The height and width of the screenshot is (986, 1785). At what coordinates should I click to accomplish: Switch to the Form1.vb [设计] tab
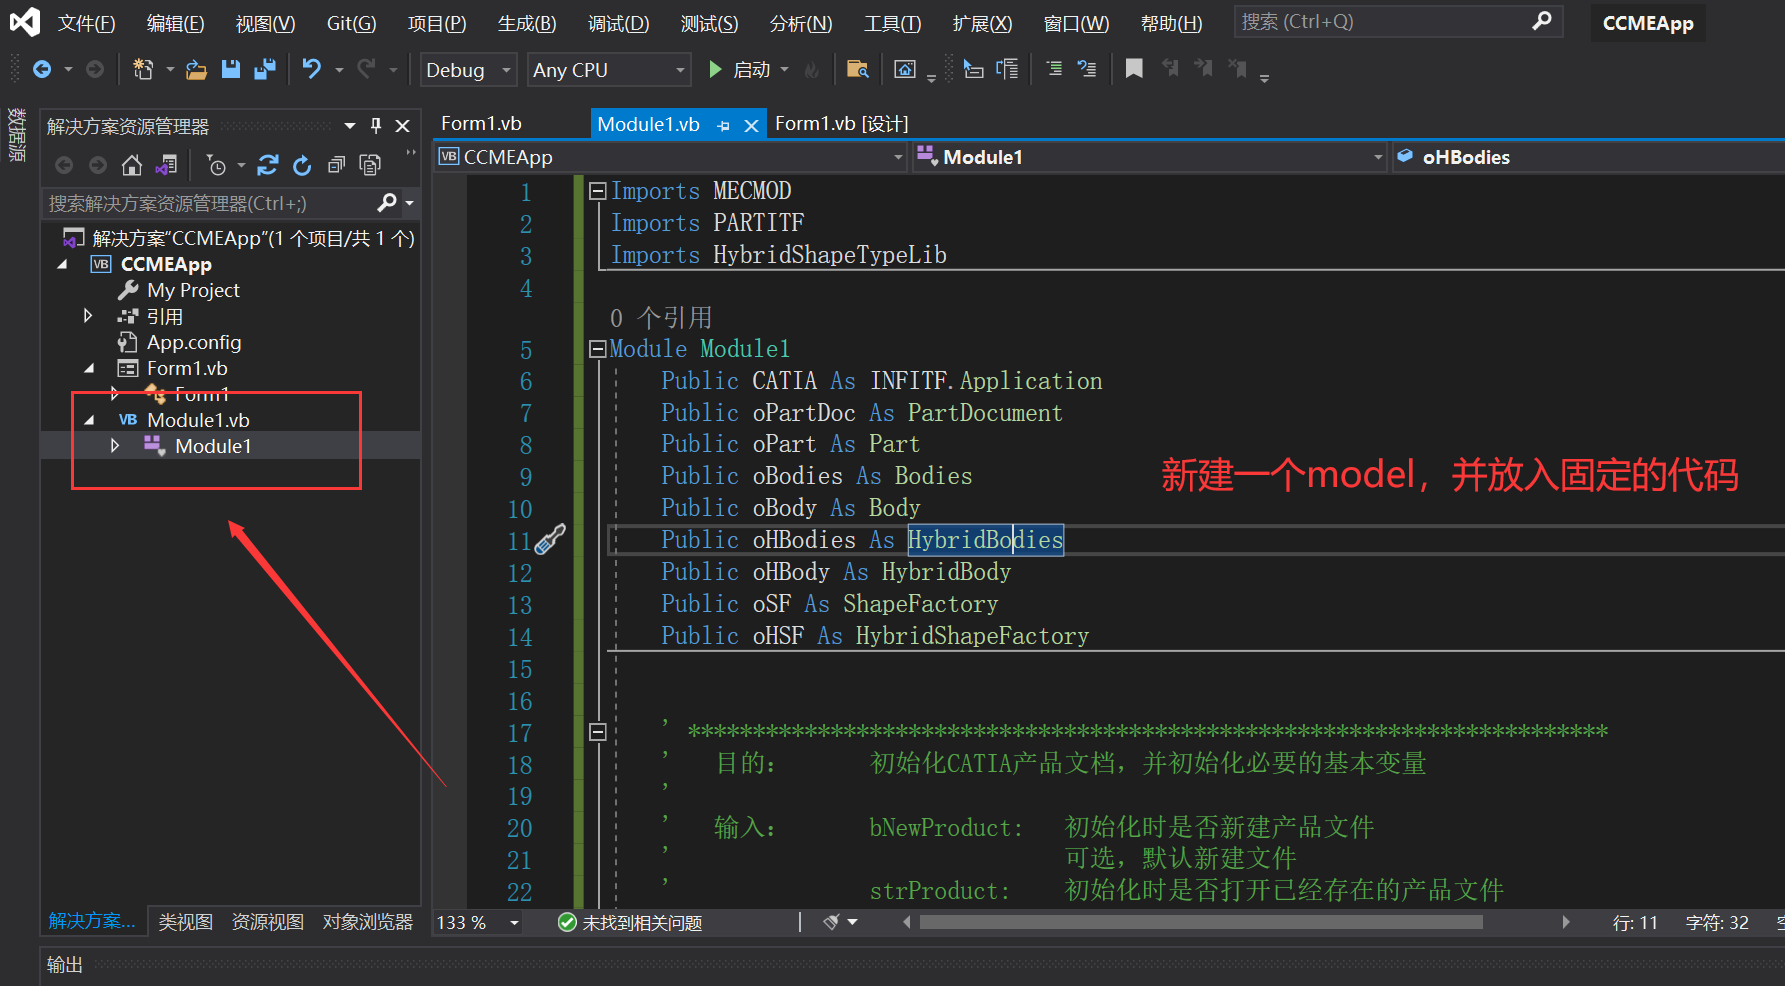[x=842, y=124]
